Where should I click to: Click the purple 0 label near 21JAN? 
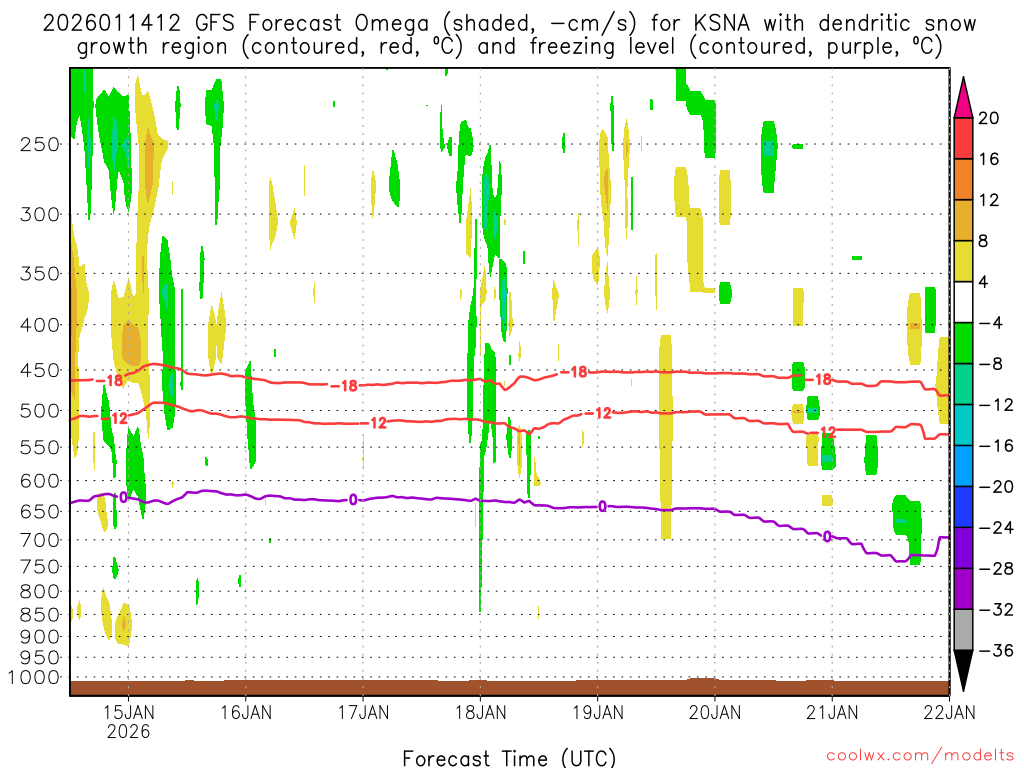pyautogui.click(x=827, y=537)
